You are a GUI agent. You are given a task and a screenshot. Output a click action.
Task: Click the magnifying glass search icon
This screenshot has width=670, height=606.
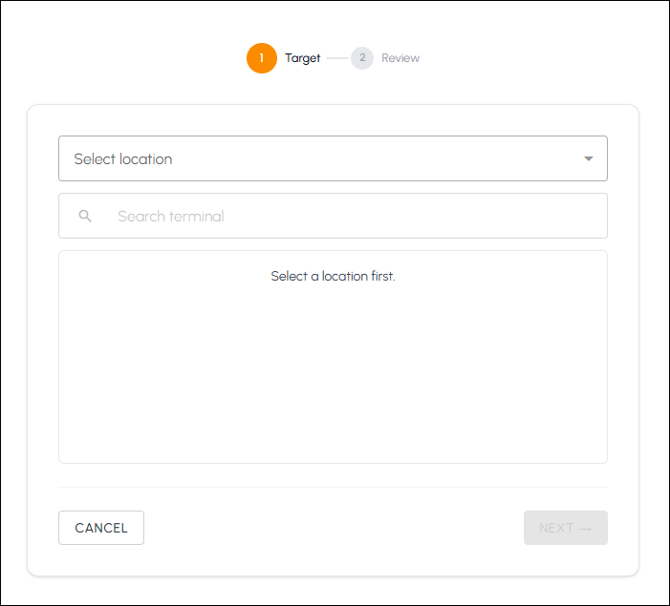[x=85, y=216]
